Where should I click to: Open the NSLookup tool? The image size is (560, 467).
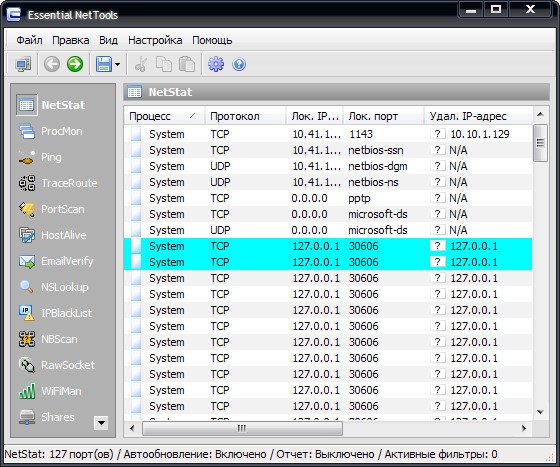point(54,287)
